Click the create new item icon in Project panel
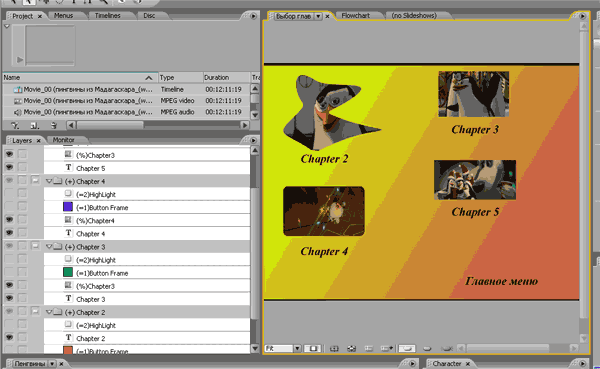The width and height of the screenshot is (600, 369). pos(34,125)
